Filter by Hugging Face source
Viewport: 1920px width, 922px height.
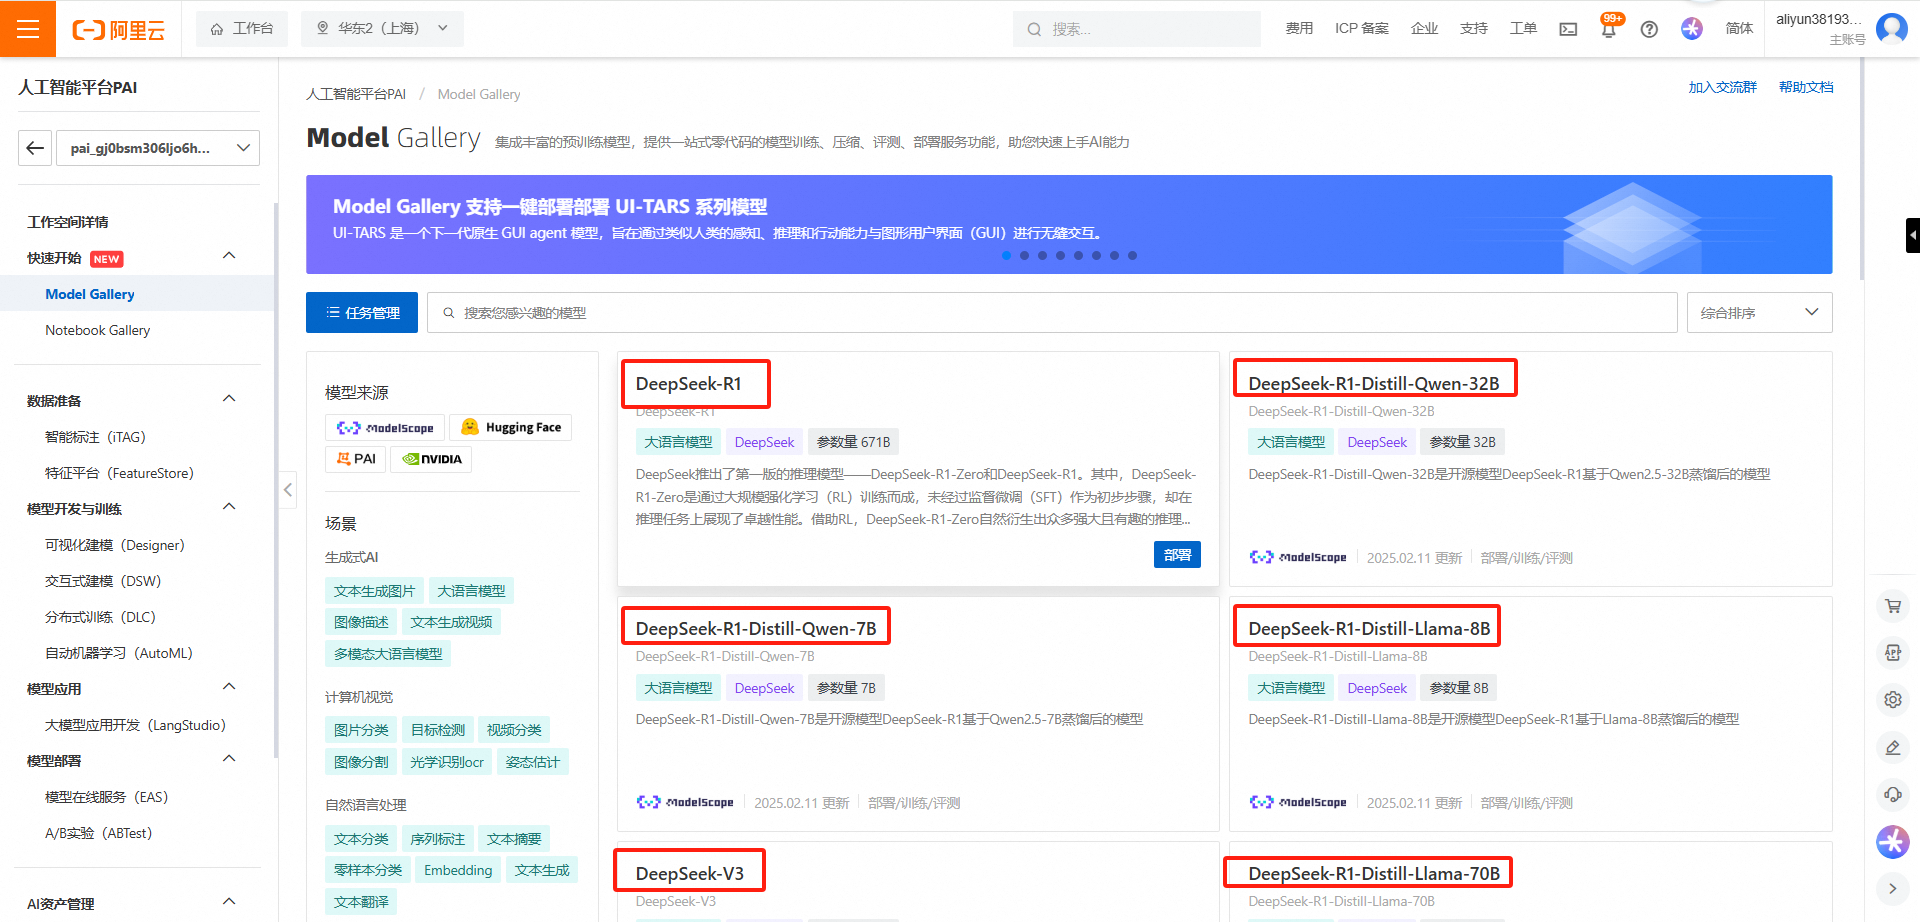[510, 428]
